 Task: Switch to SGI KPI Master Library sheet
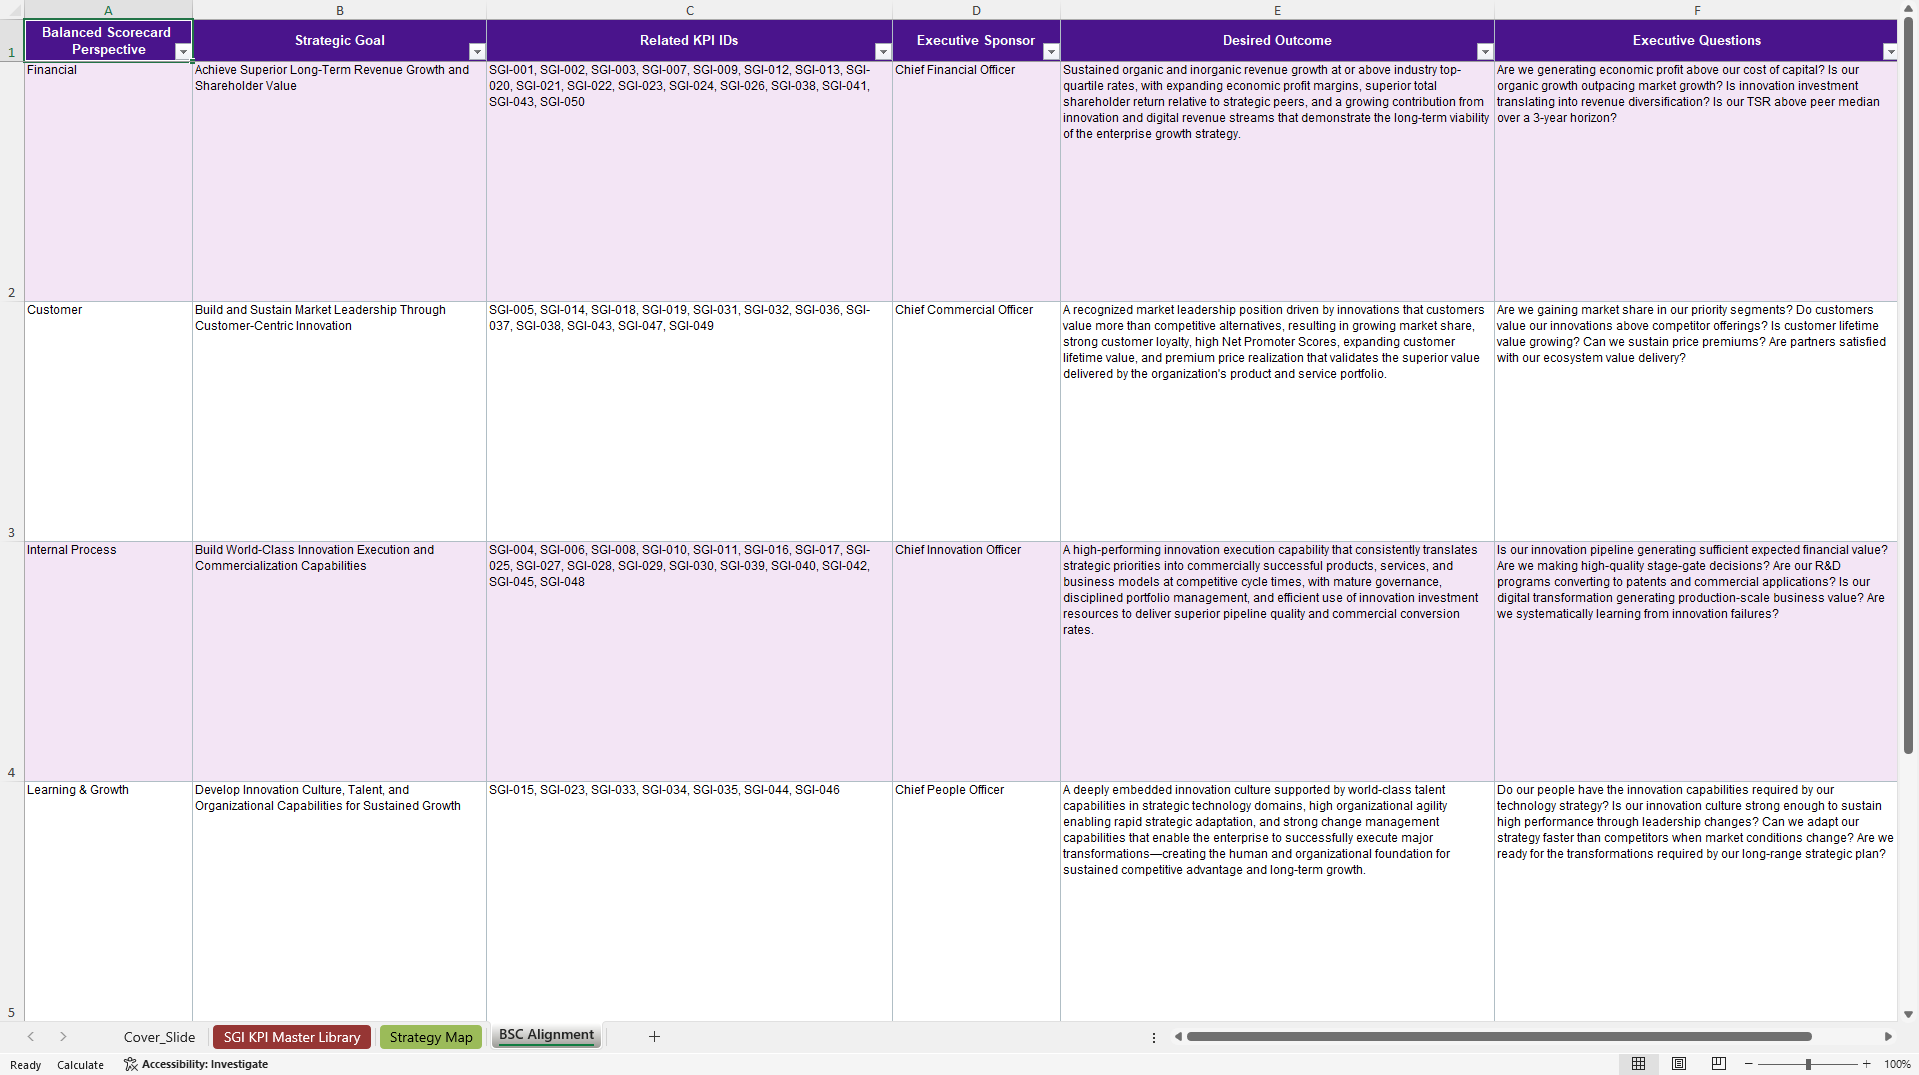pos(292,1037)
